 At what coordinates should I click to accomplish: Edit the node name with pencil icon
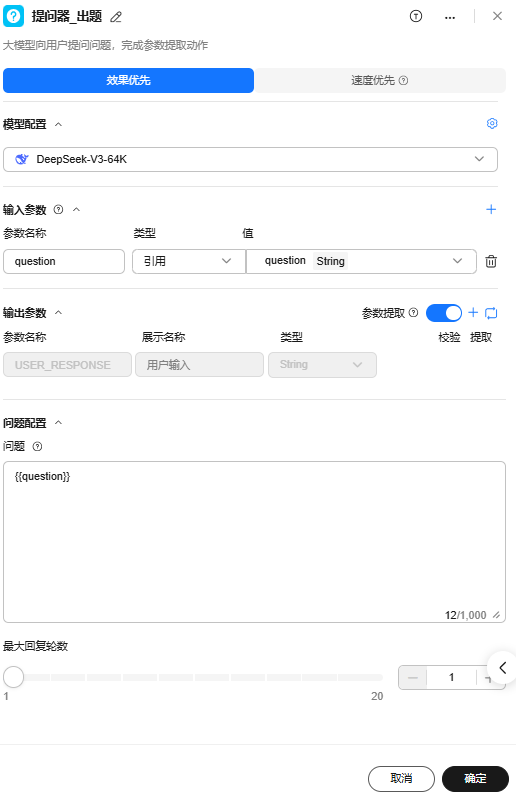coord(116,17)
